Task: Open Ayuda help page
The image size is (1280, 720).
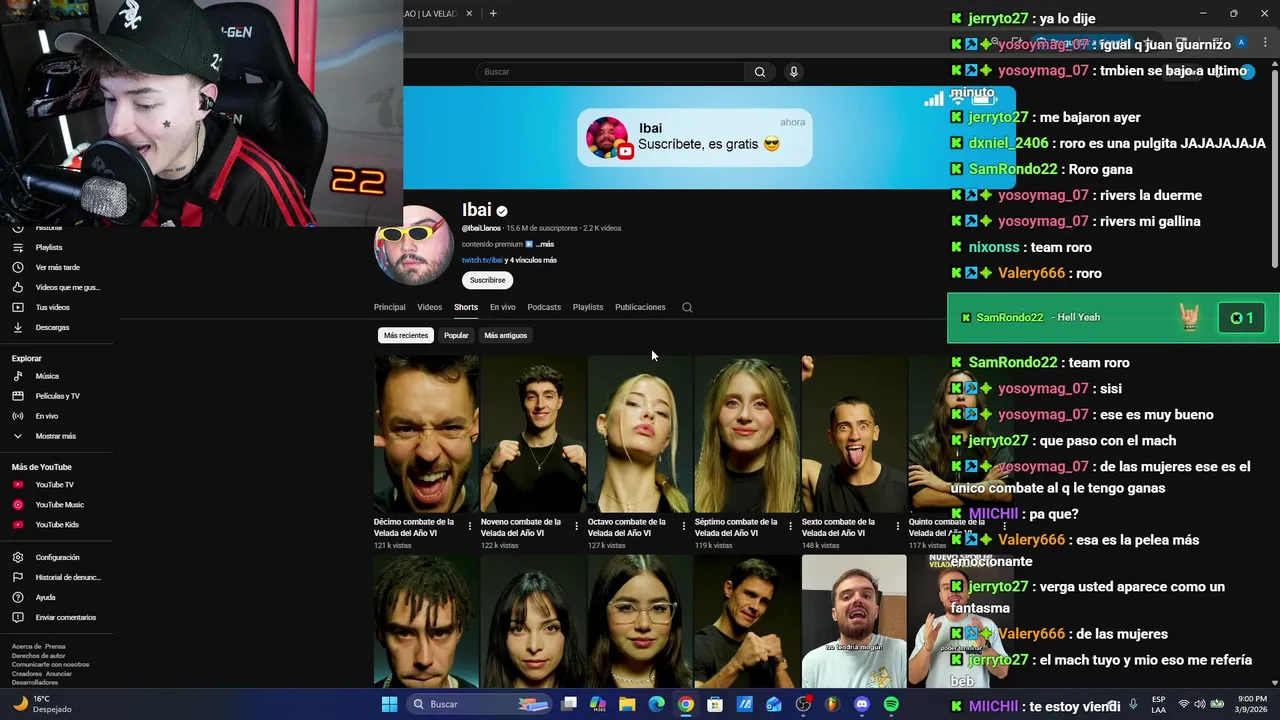Action: [x=45, y=597]
